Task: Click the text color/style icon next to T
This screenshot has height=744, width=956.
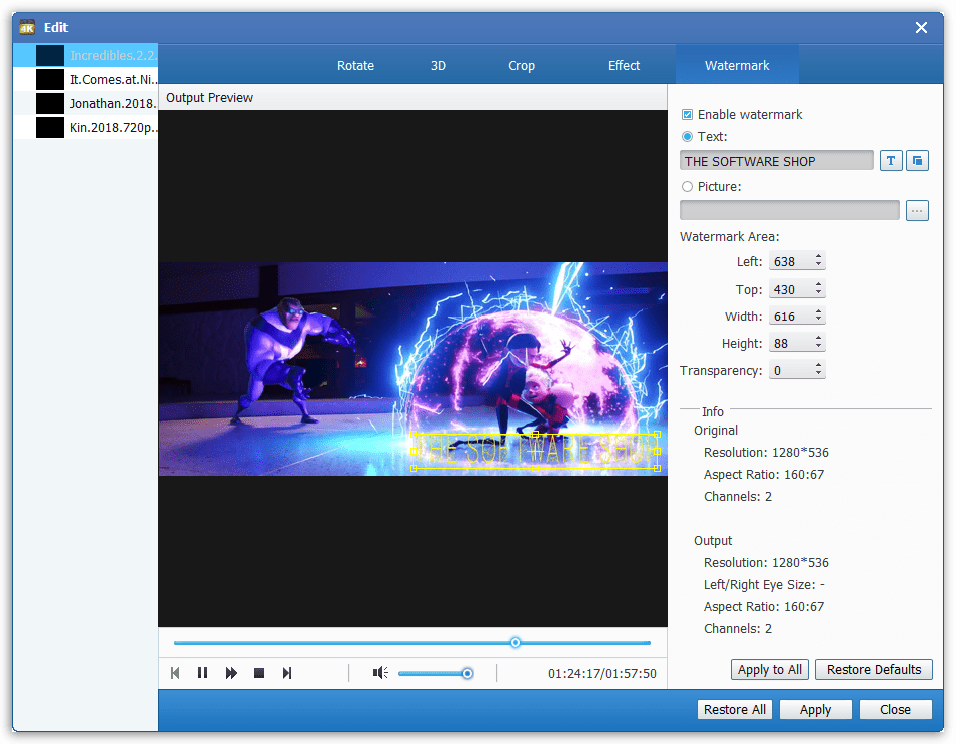Action: [x=917, y=160]
